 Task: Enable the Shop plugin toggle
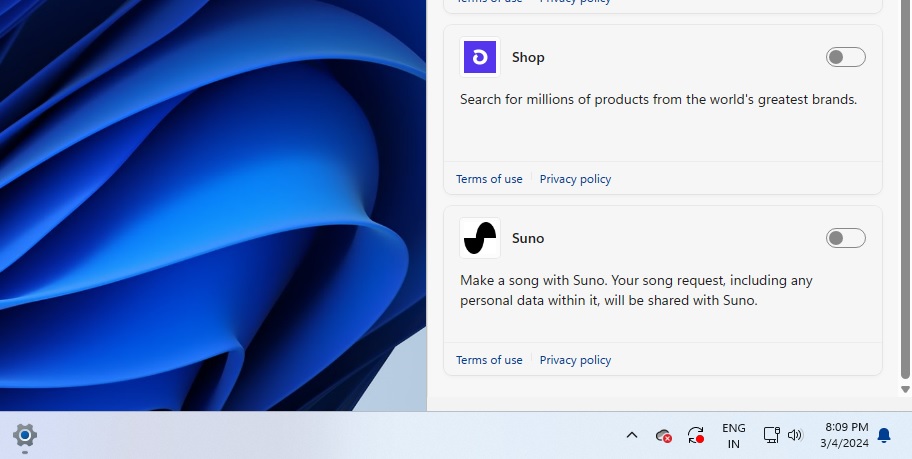(x=845, y=57)
